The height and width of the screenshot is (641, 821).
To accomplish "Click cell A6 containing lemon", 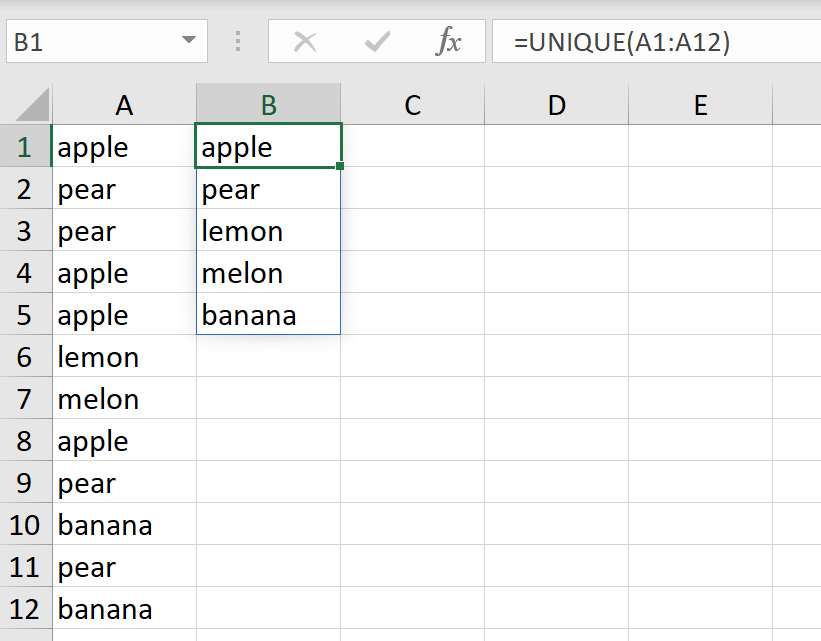I will tap(124, 357).
